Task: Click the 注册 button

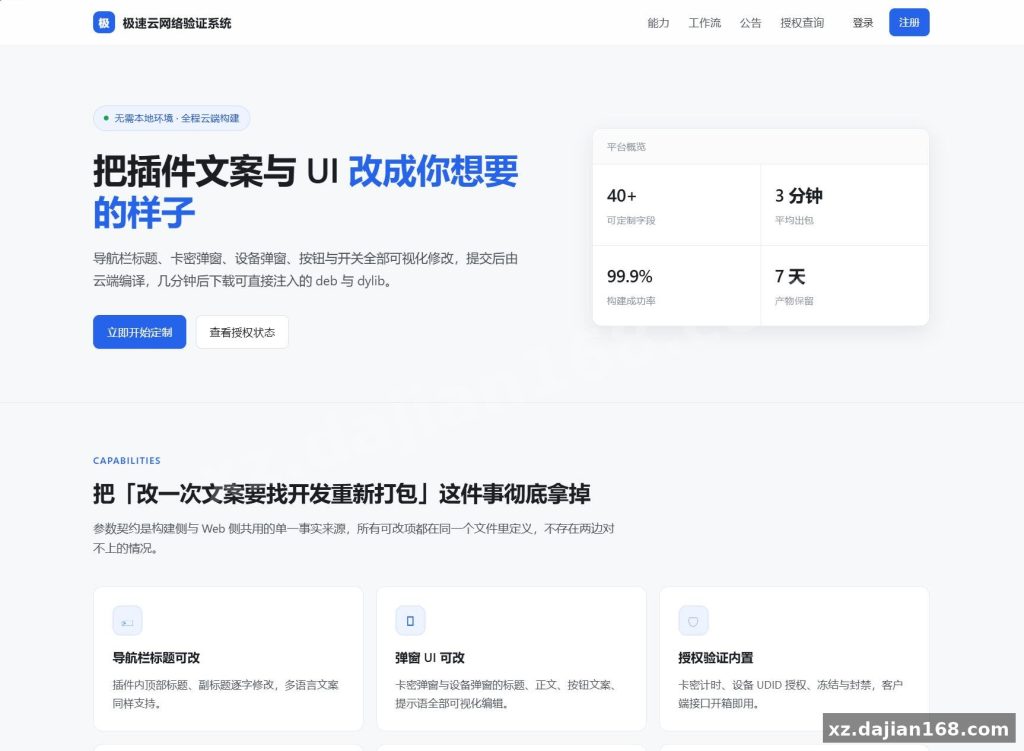Action: pyautogui.click(x=909, y=23)
